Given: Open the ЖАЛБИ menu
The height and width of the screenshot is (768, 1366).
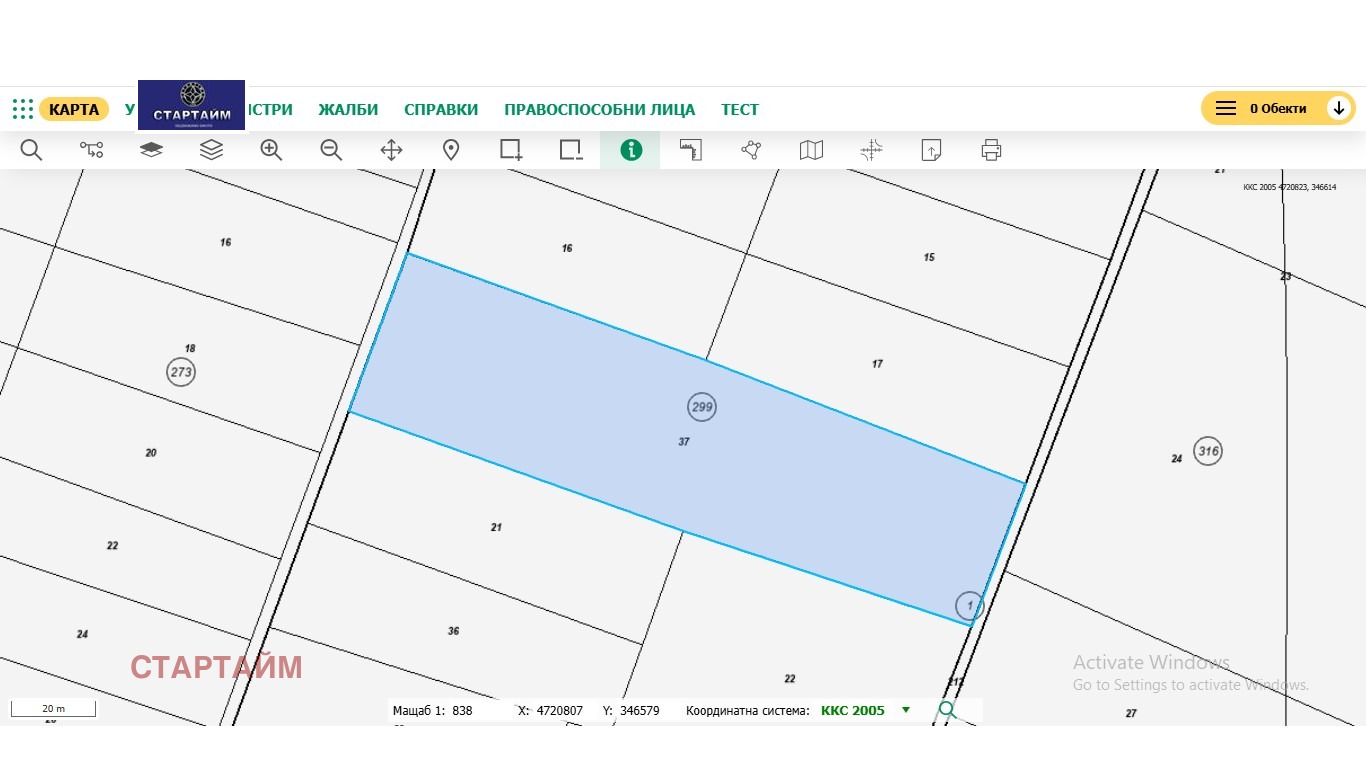Looking at the screenshot, I should tap(348, 110).
